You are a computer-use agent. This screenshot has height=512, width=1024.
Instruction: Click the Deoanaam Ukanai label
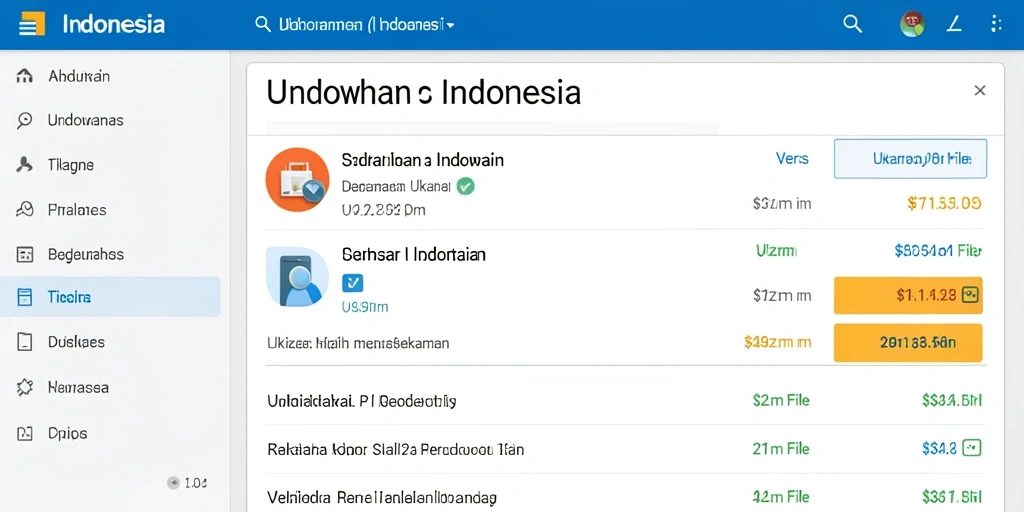coord(396,187)
